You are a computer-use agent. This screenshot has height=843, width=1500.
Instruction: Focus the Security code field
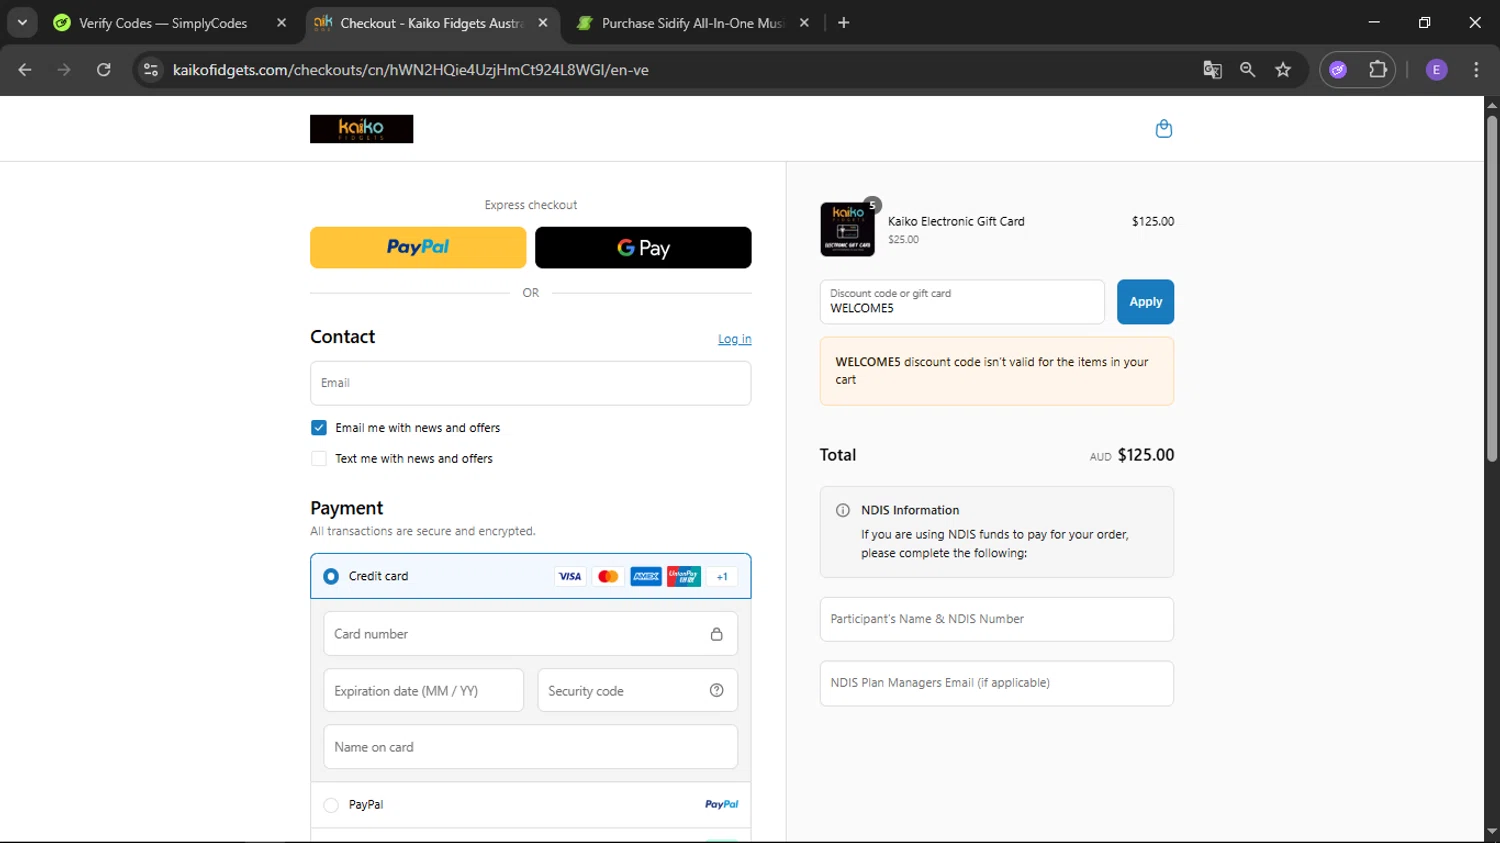coord(637,691)
